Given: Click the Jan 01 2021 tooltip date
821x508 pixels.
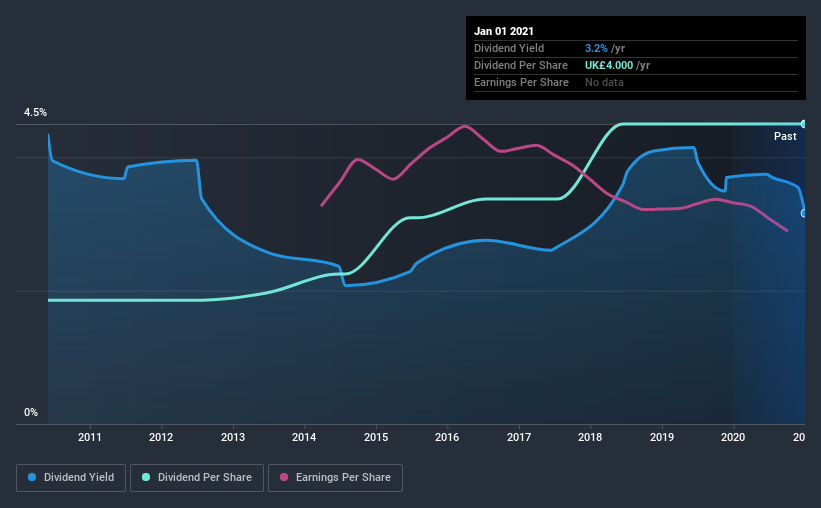Looking at the screenshot, I should (x=504, y=31).
